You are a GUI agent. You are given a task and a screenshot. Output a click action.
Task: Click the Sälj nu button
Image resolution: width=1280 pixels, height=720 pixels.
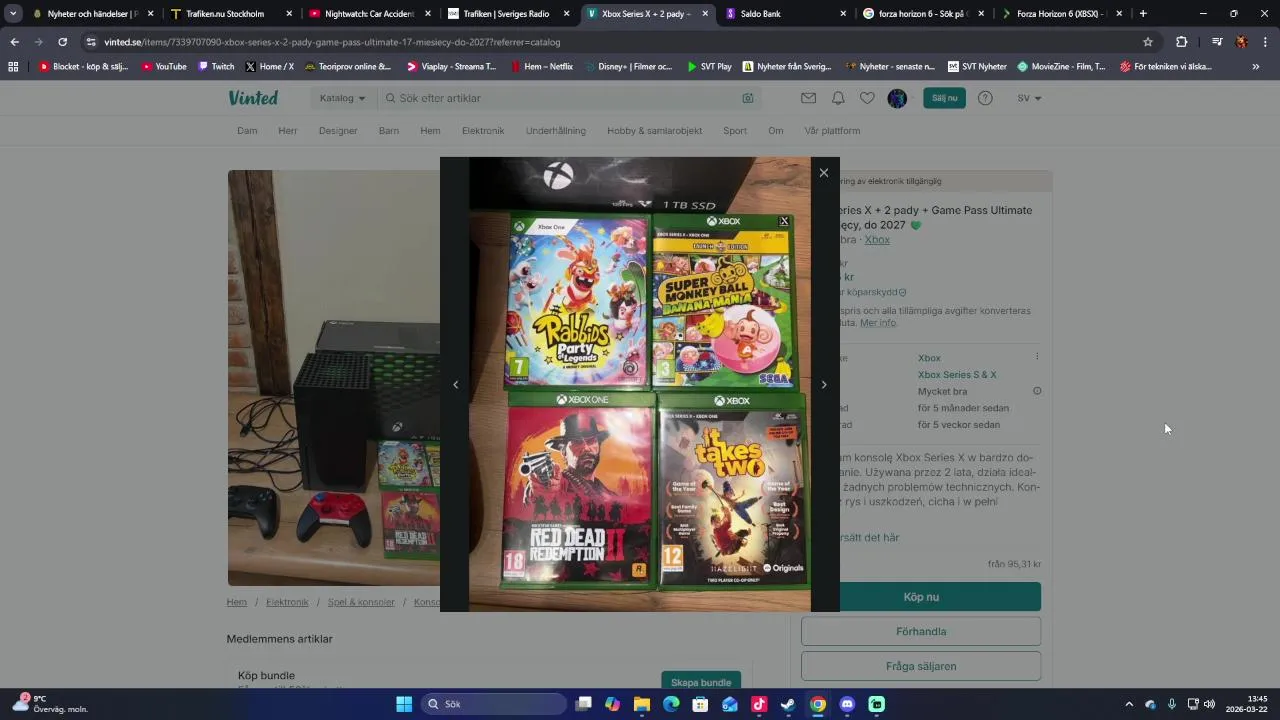944,98
